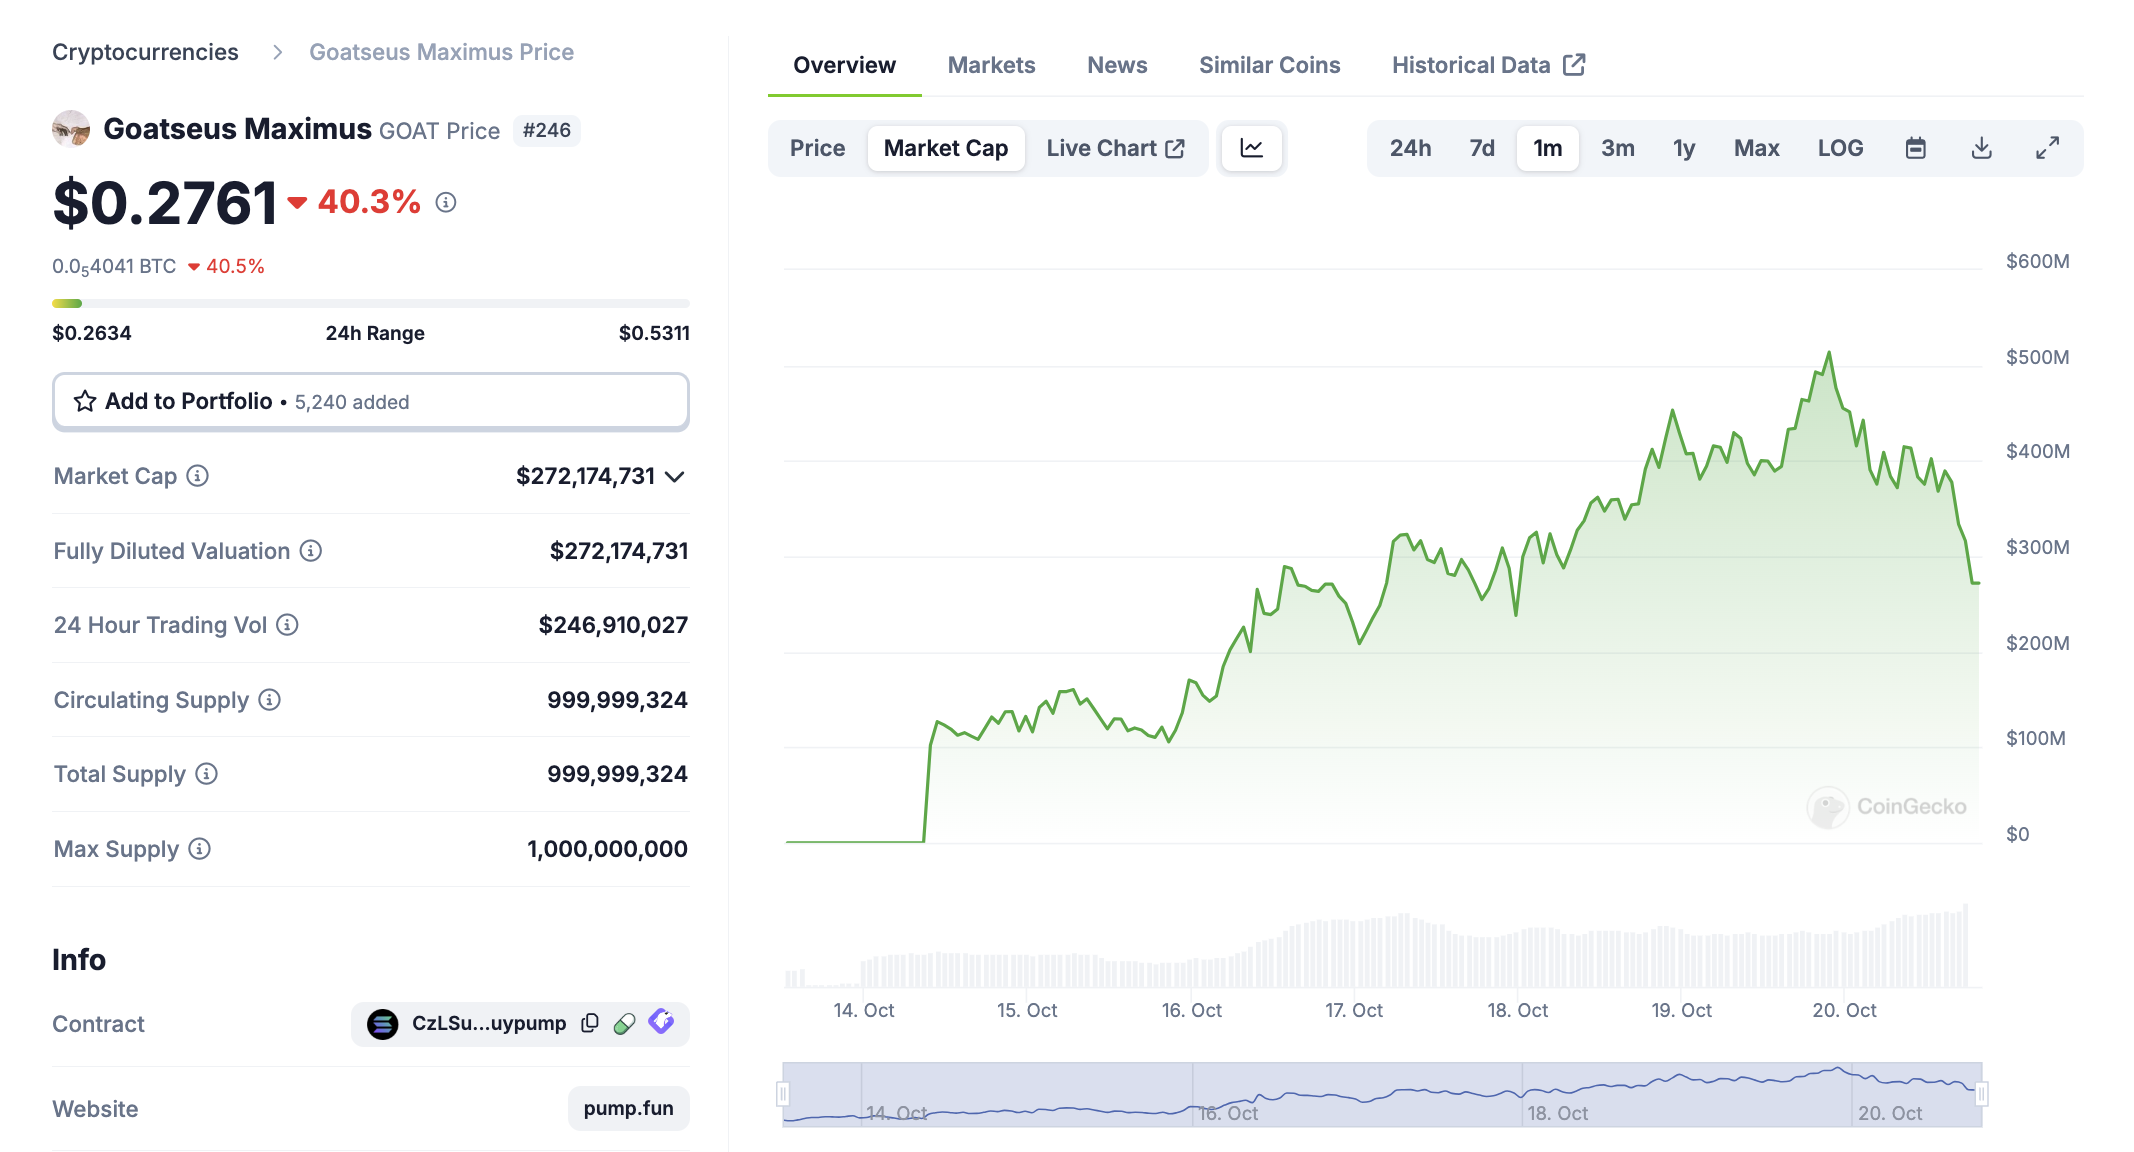
Task: Click info icon next to Market Cap
Action: coord(198,476)
